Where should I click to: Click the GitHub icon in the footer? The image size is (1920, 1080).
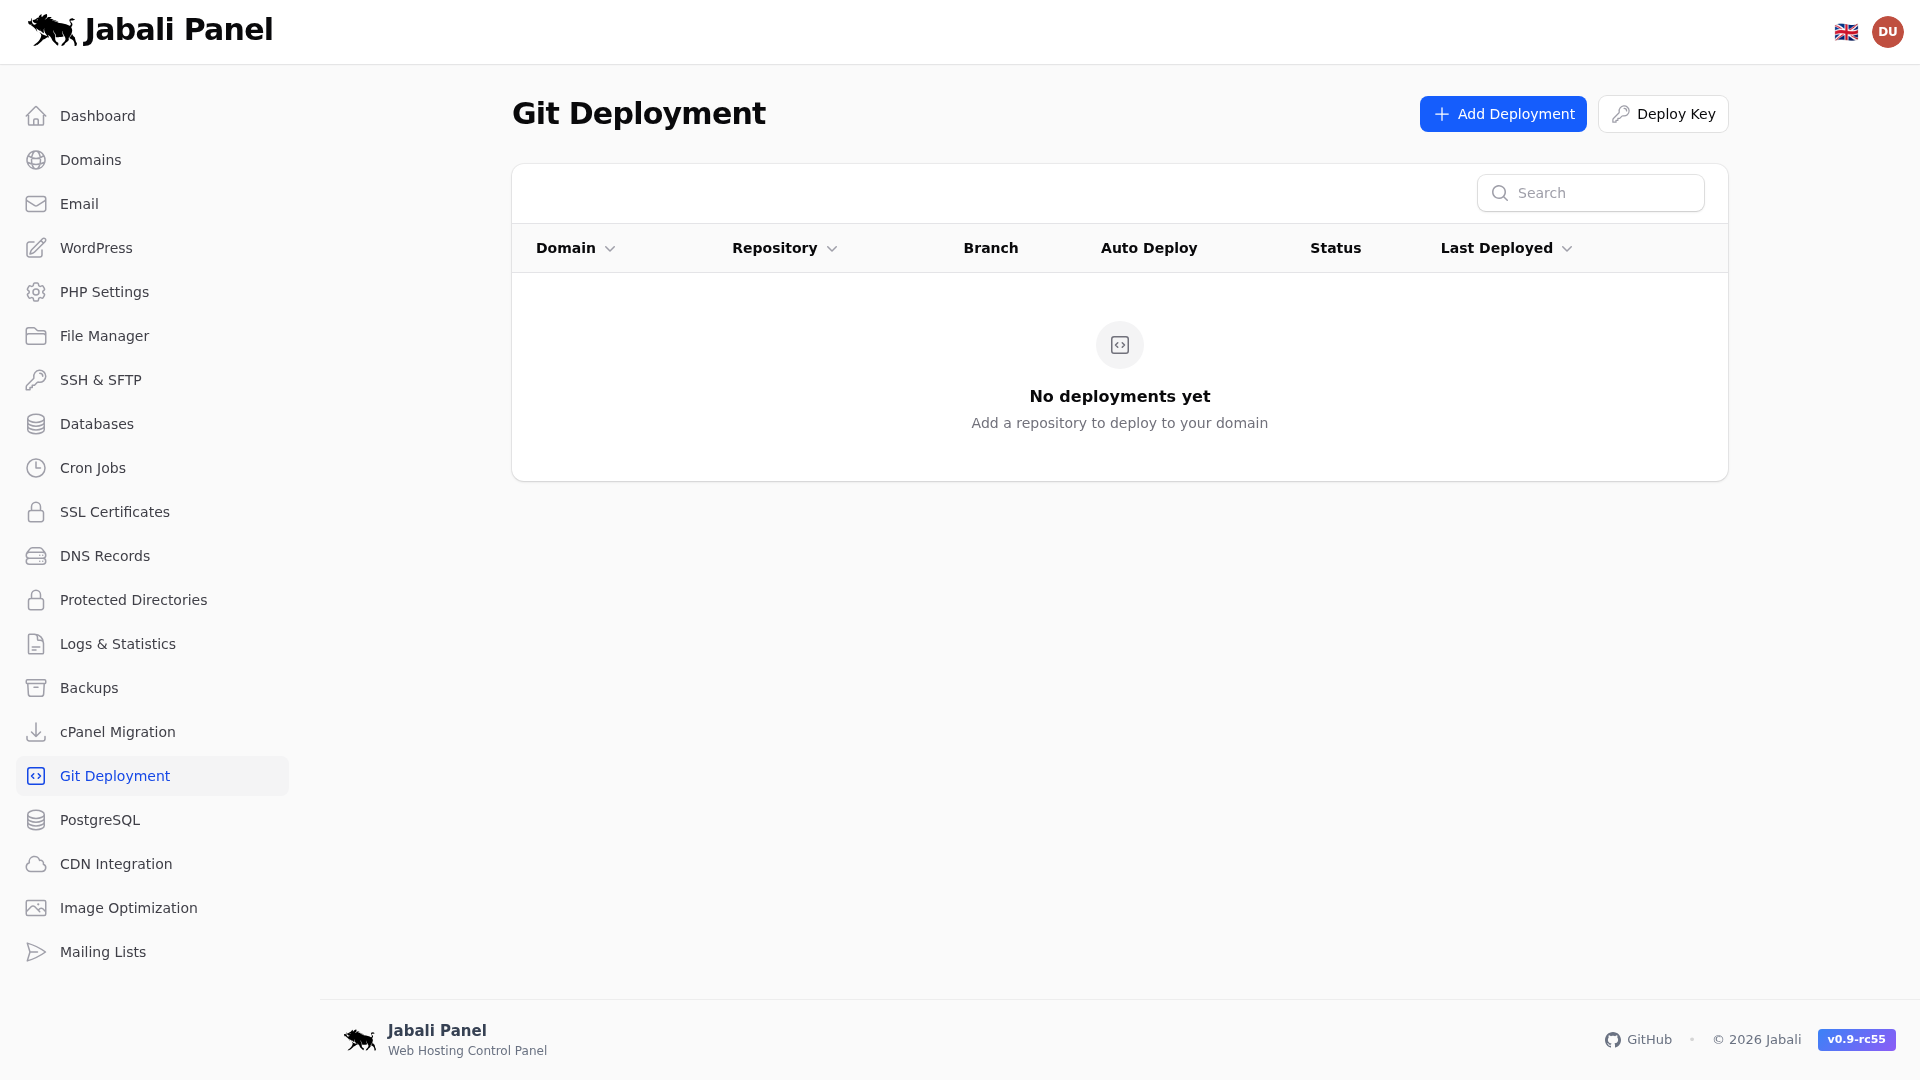1612,1040
